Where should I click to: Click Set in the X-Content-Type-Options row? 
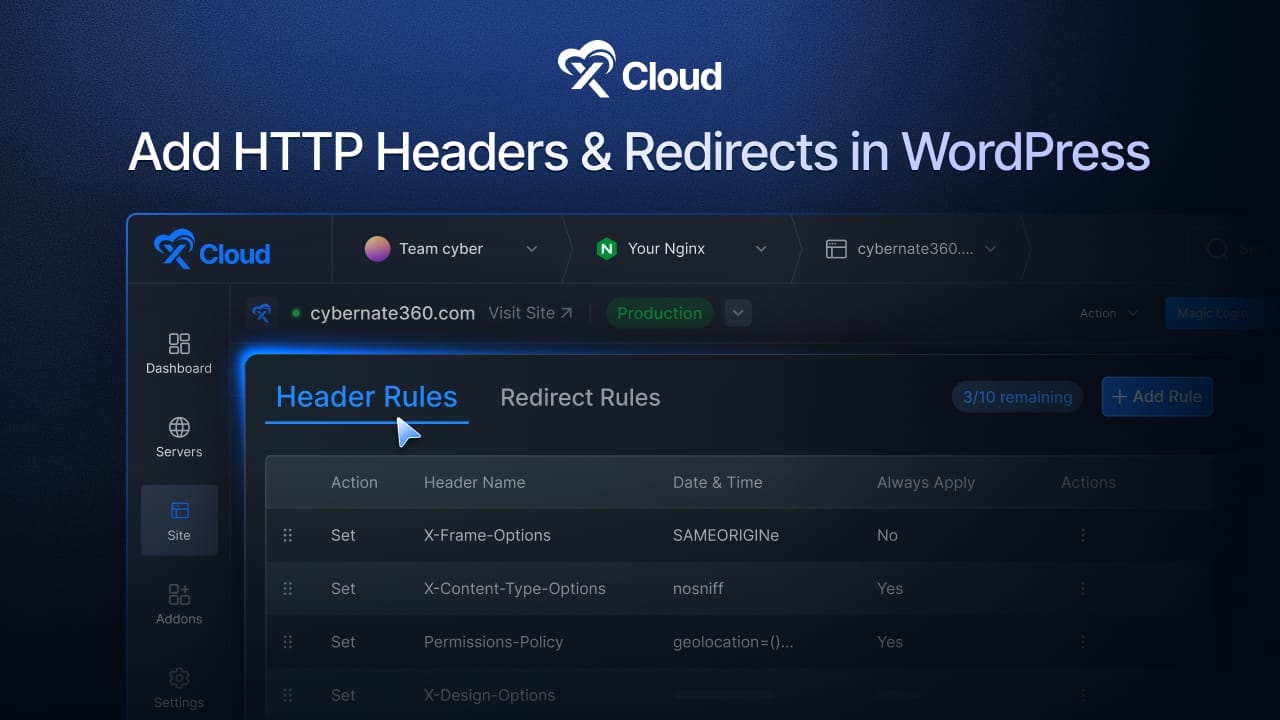click(343, 588)
